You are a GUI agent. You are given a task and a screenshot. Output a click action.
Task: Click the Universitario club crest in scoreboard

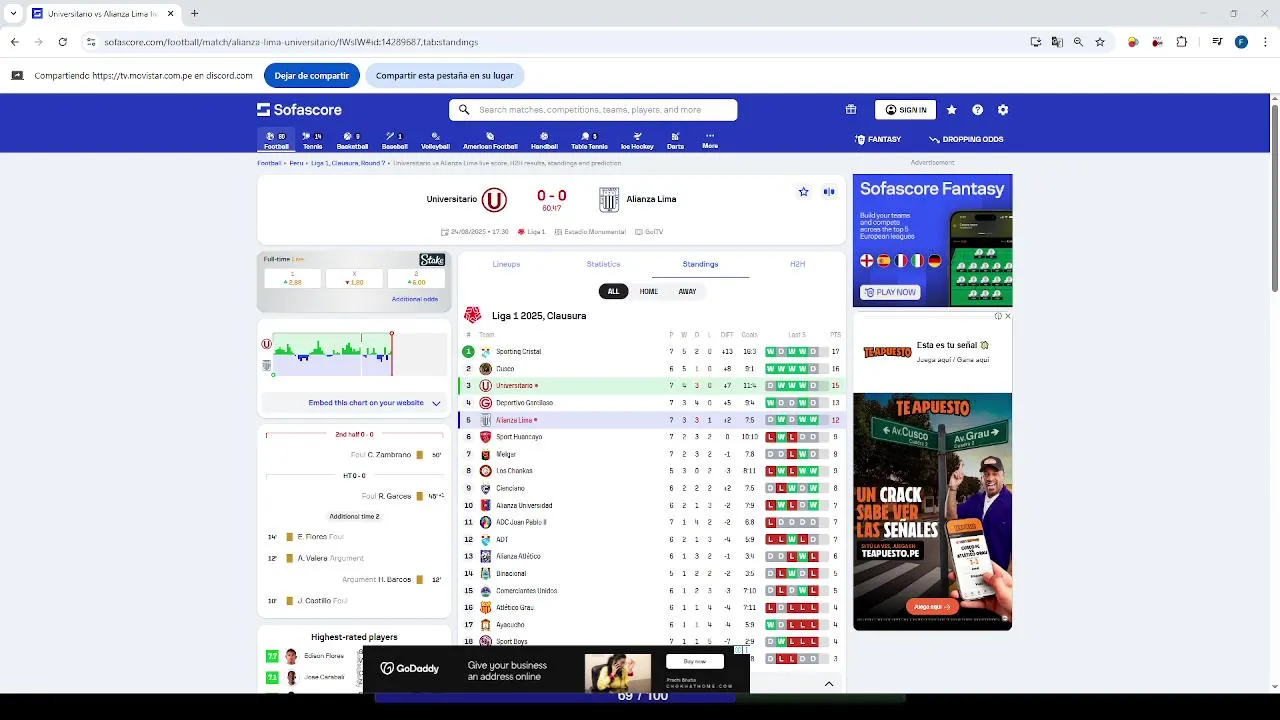click(x=494, y=200)
